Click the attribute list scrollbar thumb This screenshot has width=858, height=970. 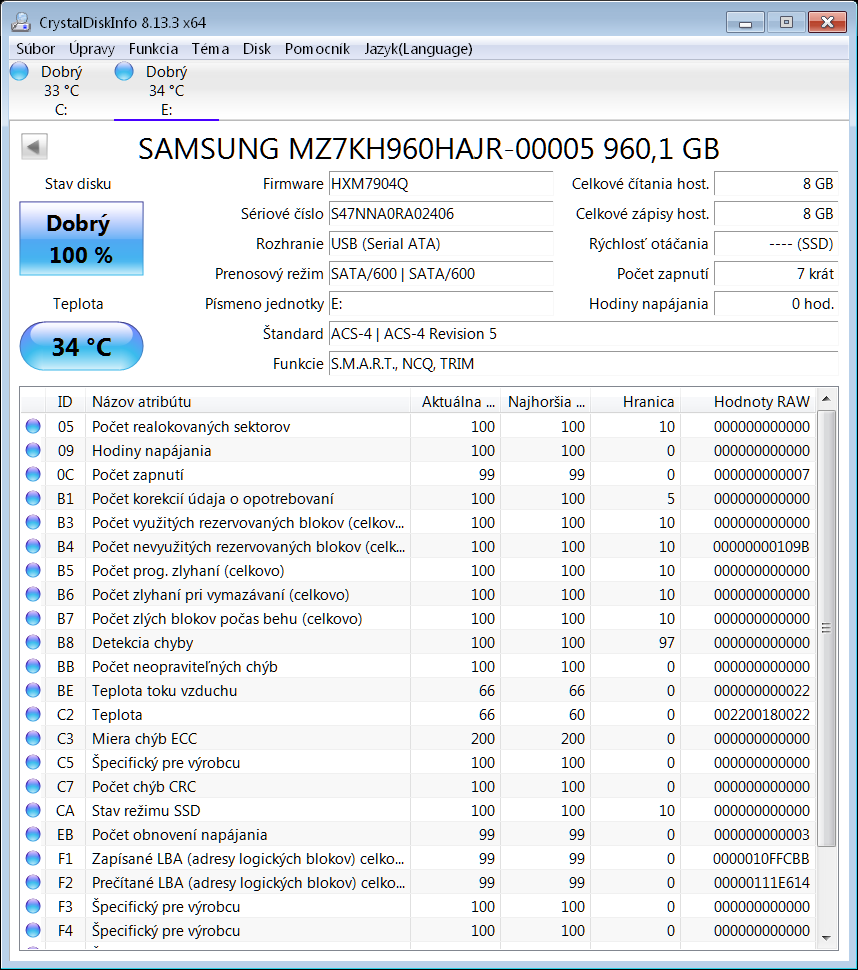point(826,628)
